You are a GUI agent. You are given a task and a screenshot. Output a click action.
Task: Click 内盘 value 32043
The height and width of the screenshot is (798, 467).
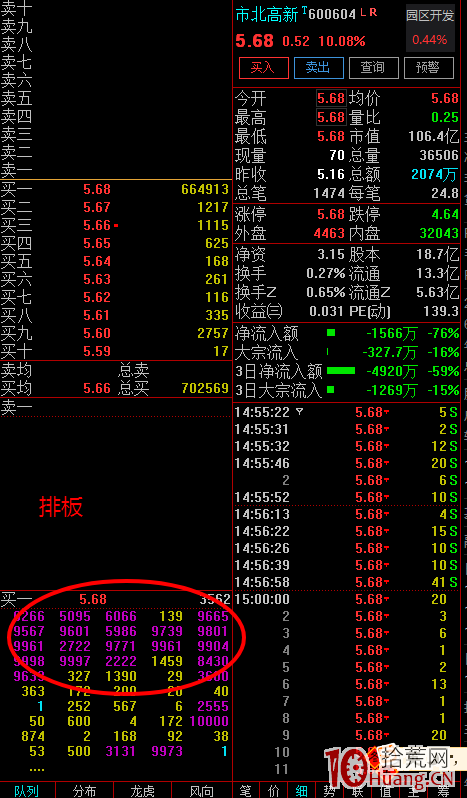(x=439, y=234)
